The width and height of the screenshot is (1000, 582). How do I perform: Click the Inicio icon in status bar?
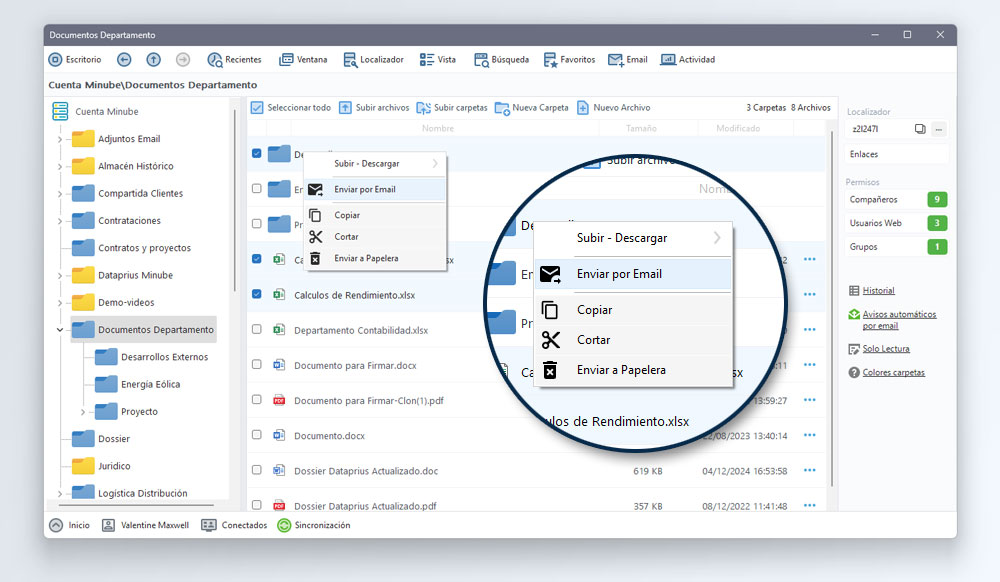click(x=56, y=525)
